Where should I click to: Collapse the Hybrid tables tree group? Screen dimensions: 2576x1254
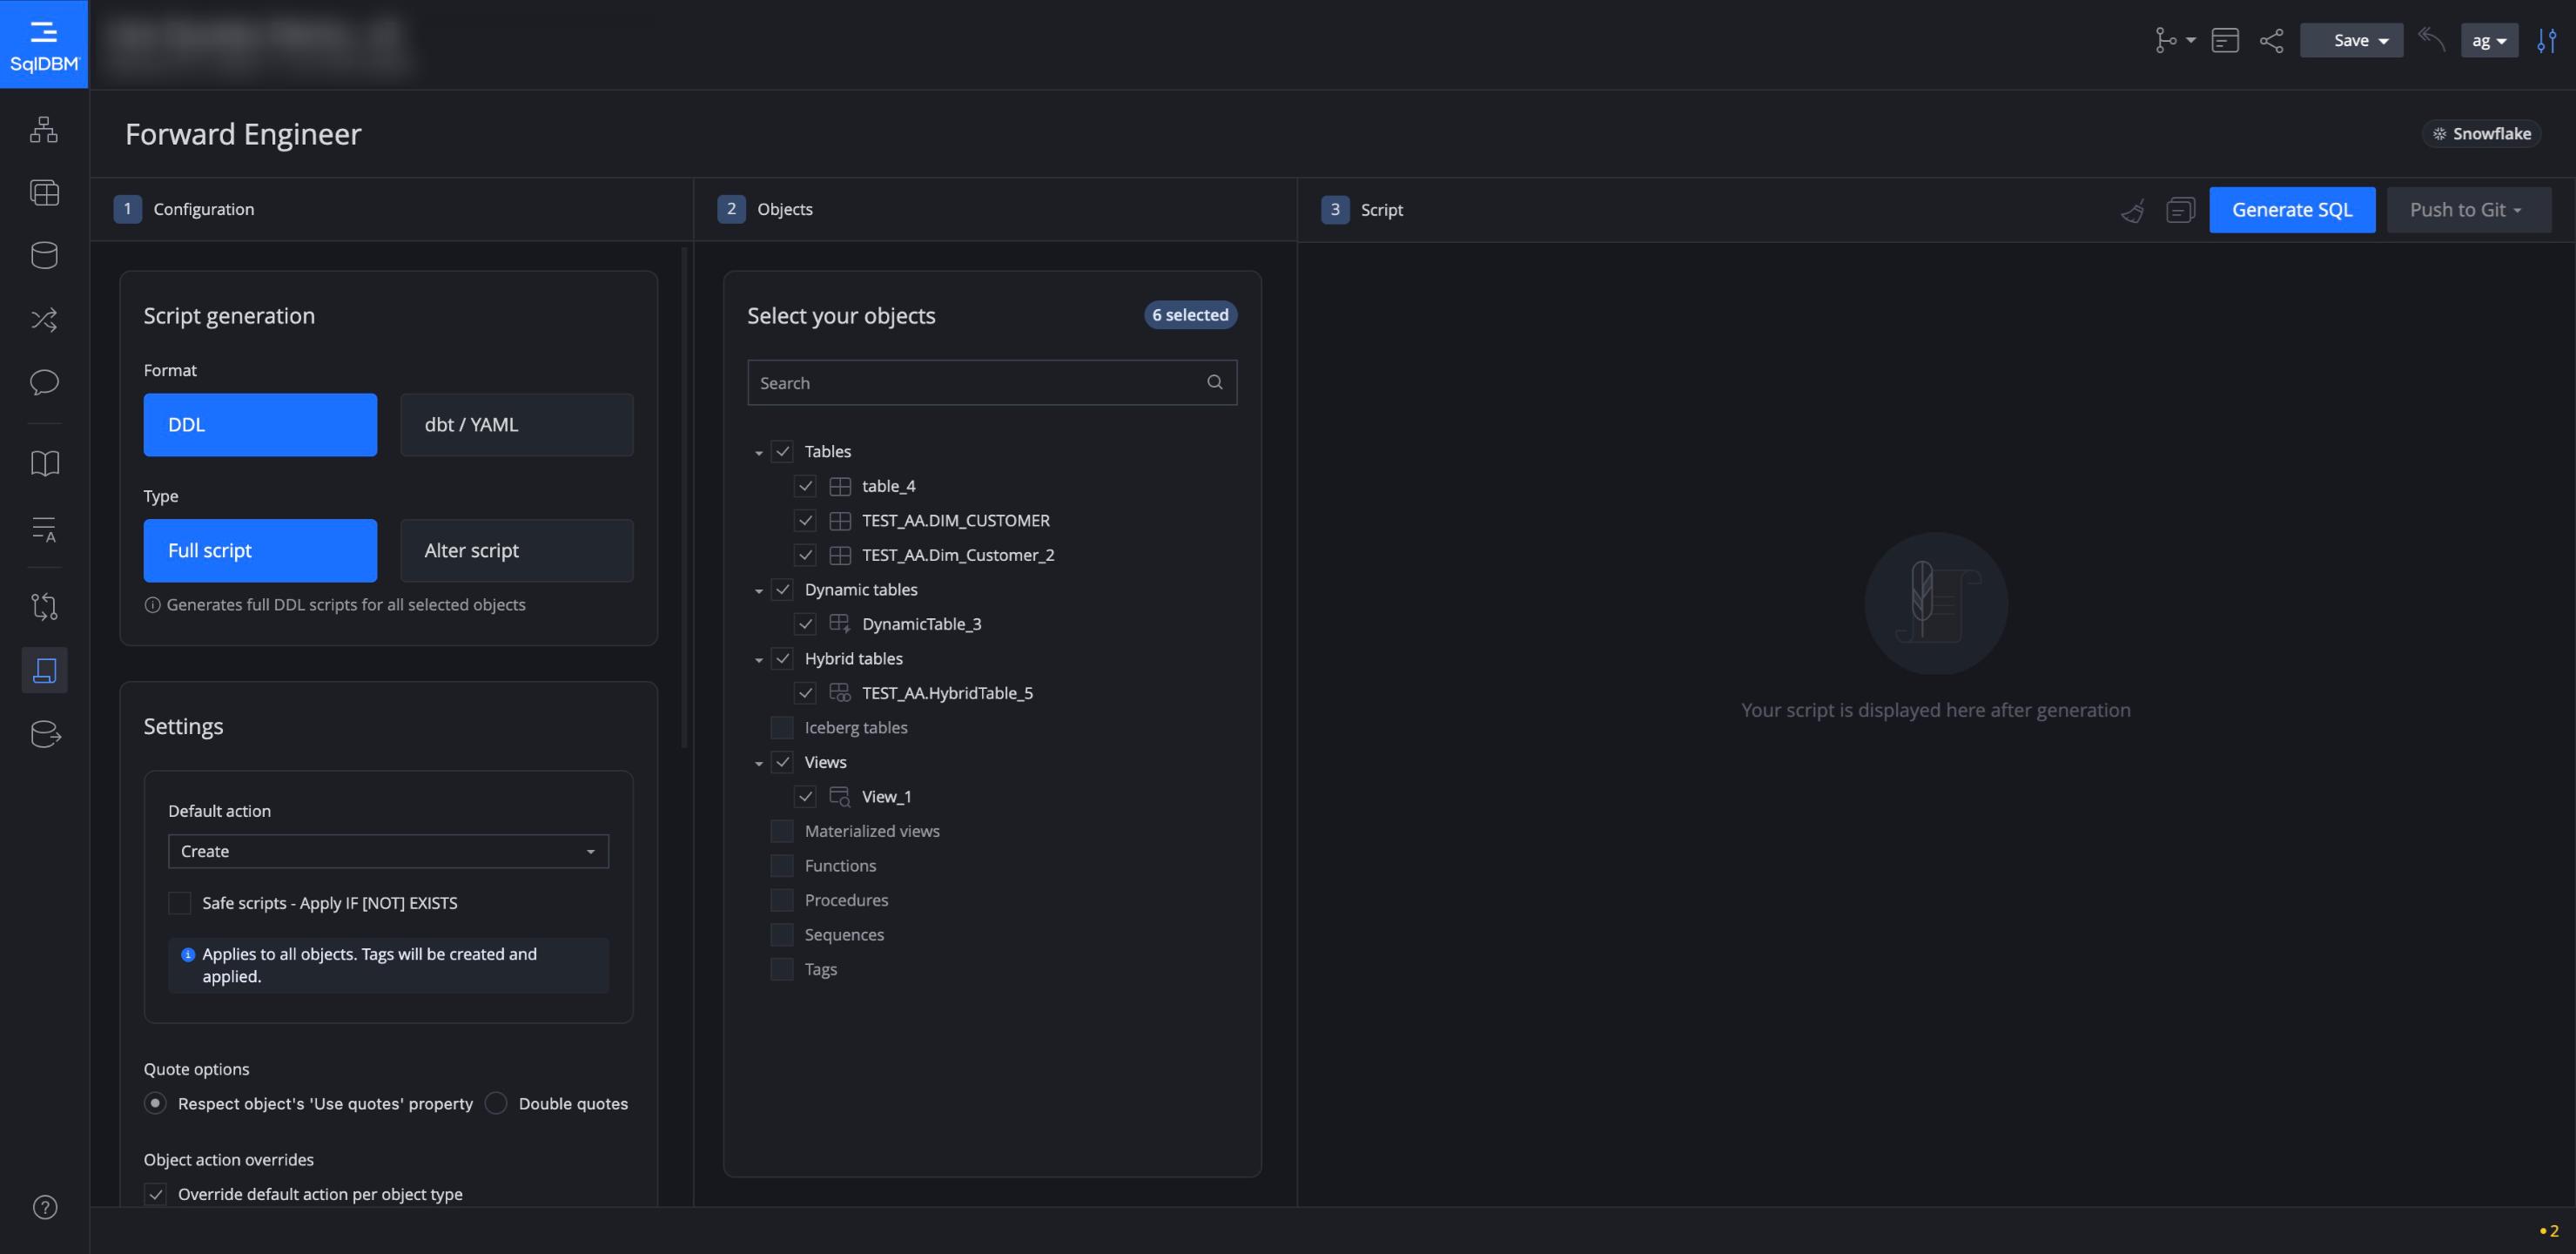[758, 660]
